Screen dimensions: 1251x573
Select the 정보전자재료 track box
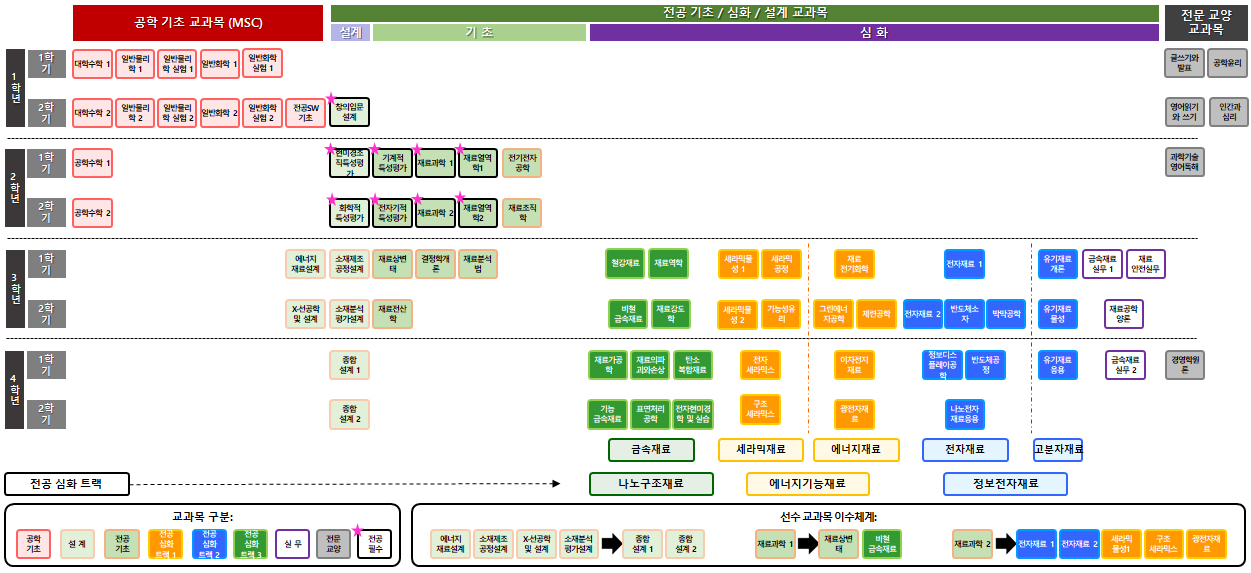[1005, 484]
